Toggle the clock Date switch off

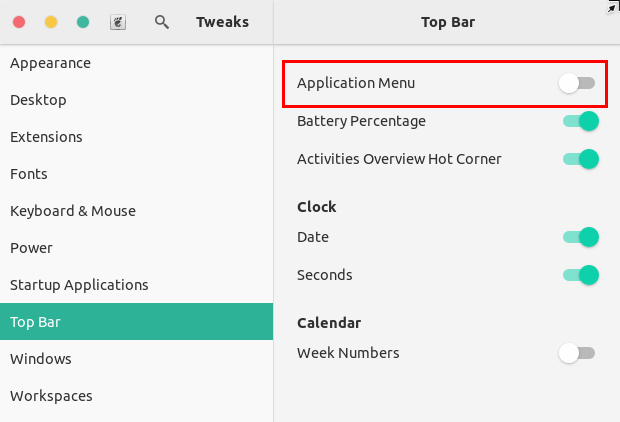click(580, 238)
